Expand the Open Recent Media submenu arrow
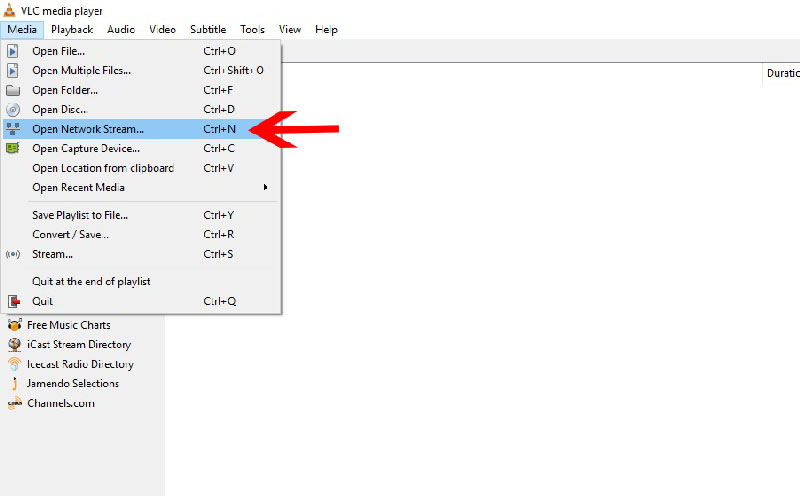This screenshot has height=496, width=800. click(265, 187)
